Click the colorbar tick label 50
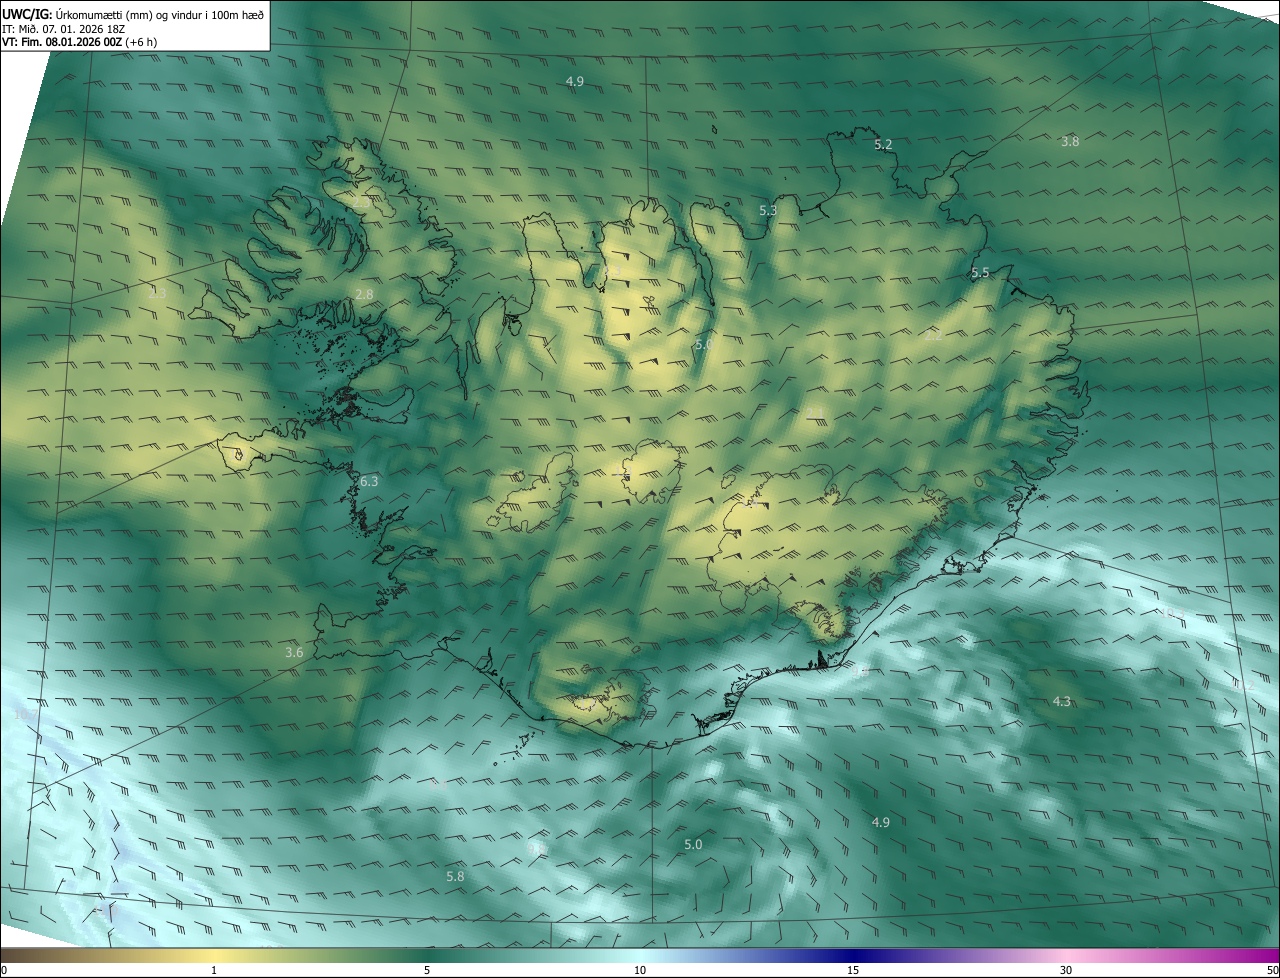The width and height of the screenshot is (1280, 978). 1272,970
